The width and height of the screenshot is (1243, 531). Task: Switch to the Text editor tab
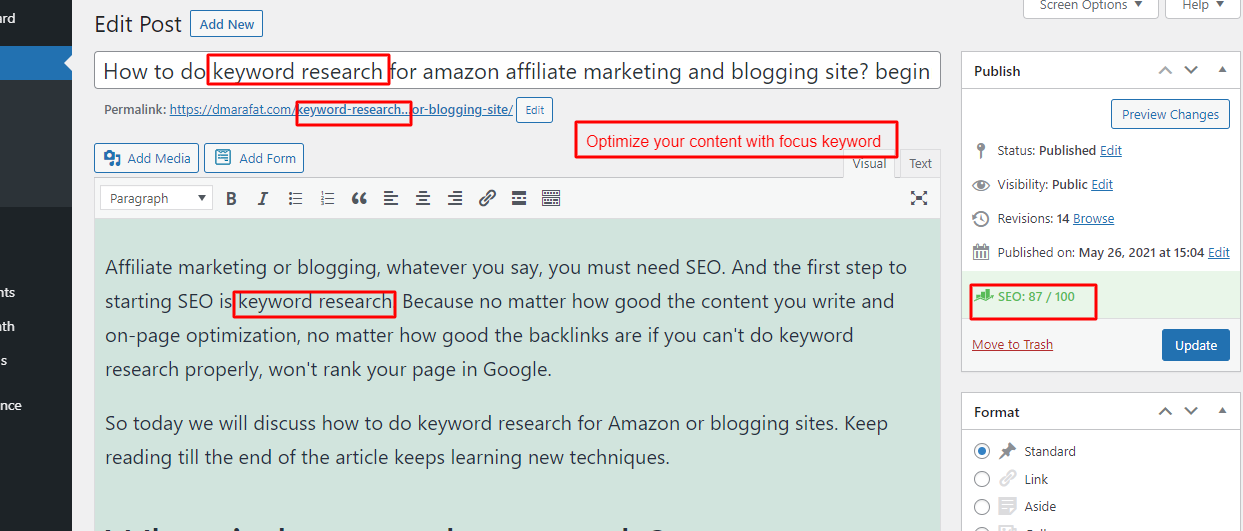point(920,164)
